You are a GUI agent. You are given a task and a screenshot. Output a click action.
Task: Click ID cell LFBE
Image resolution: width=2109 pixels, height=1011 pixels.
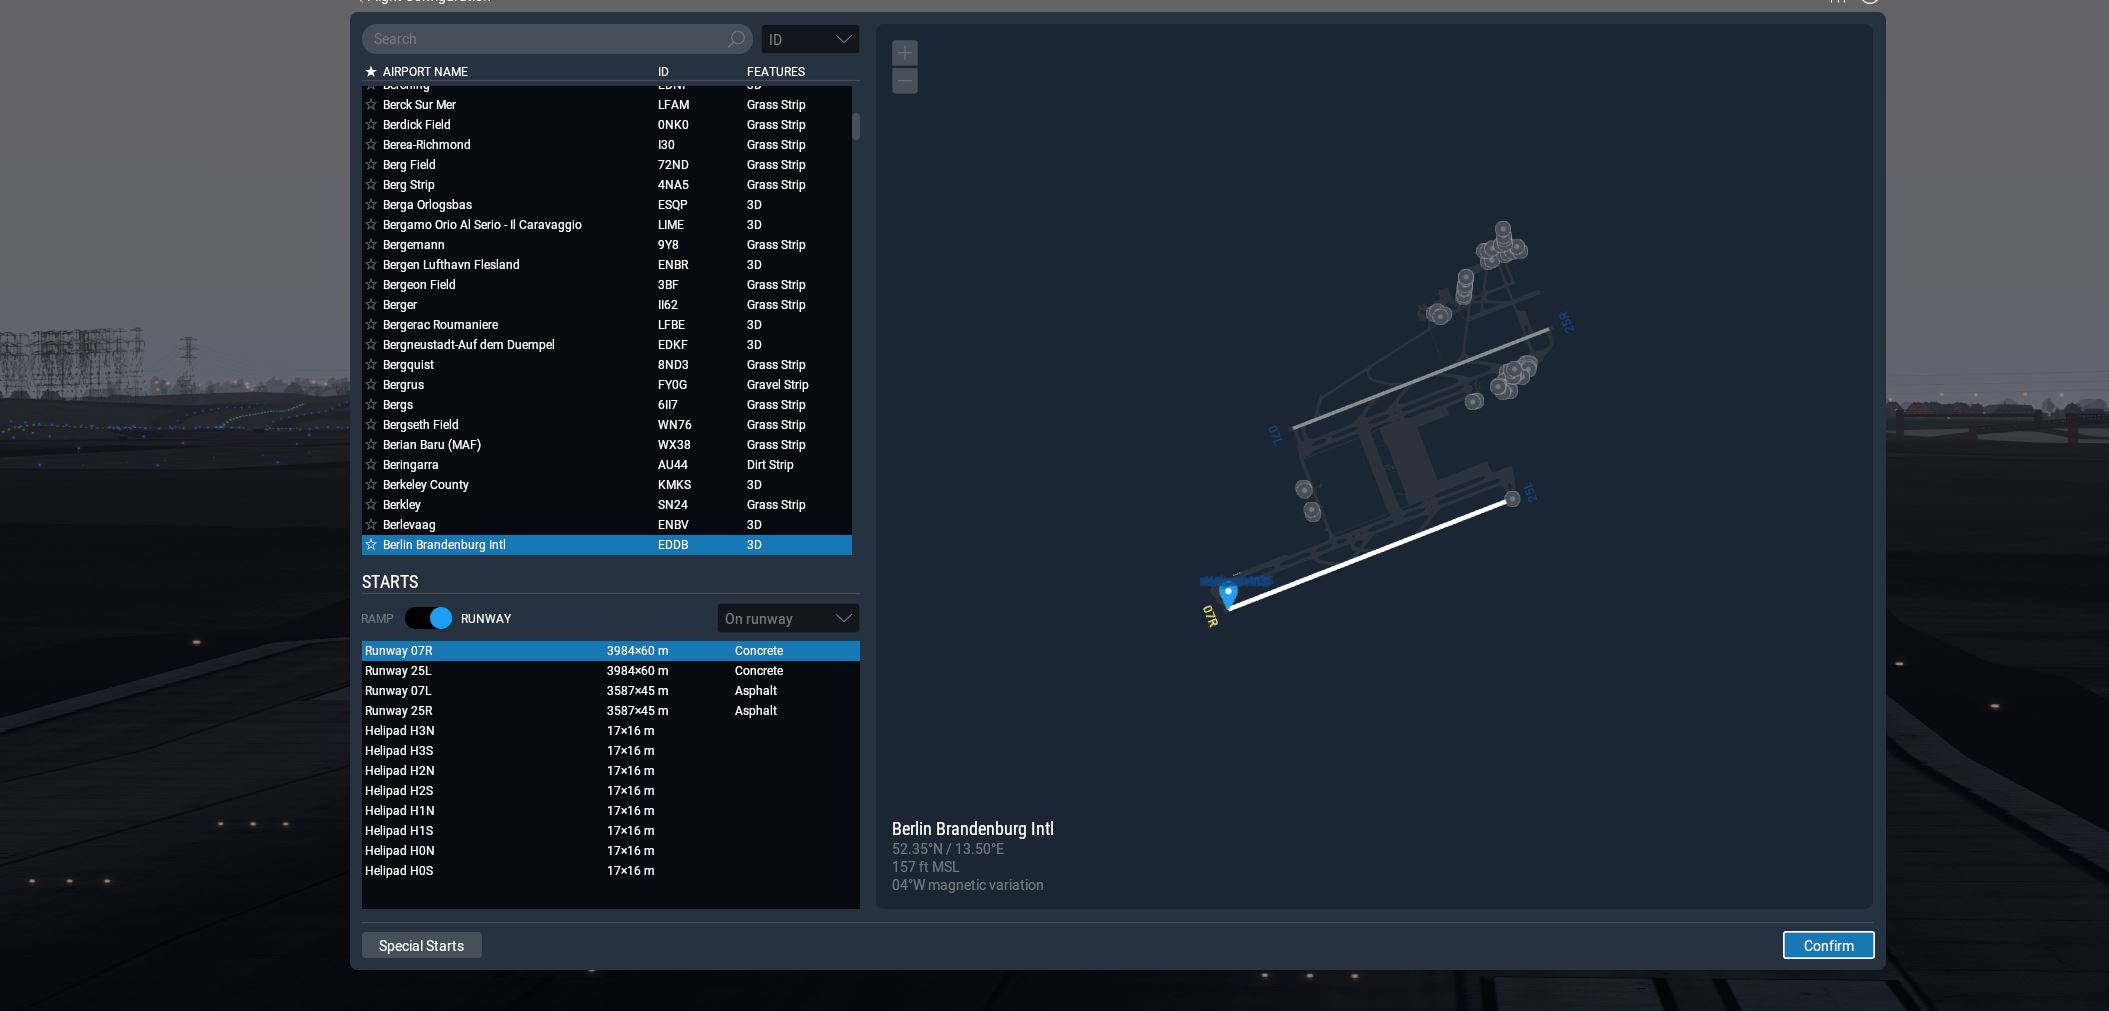coord(671,325)
